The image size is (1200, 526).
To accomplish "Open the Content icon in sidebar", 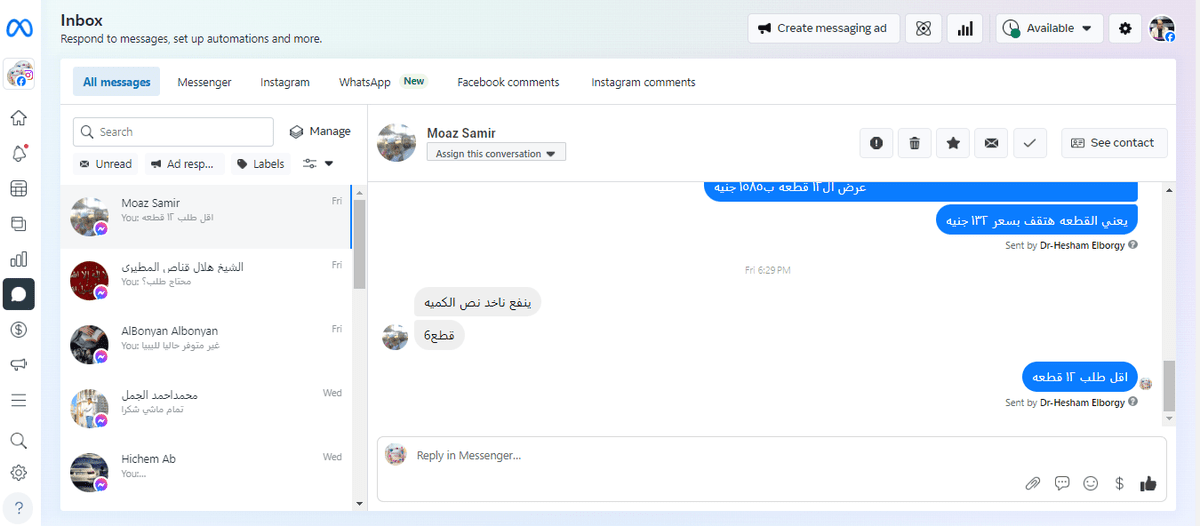I will [x=19, y=224].
